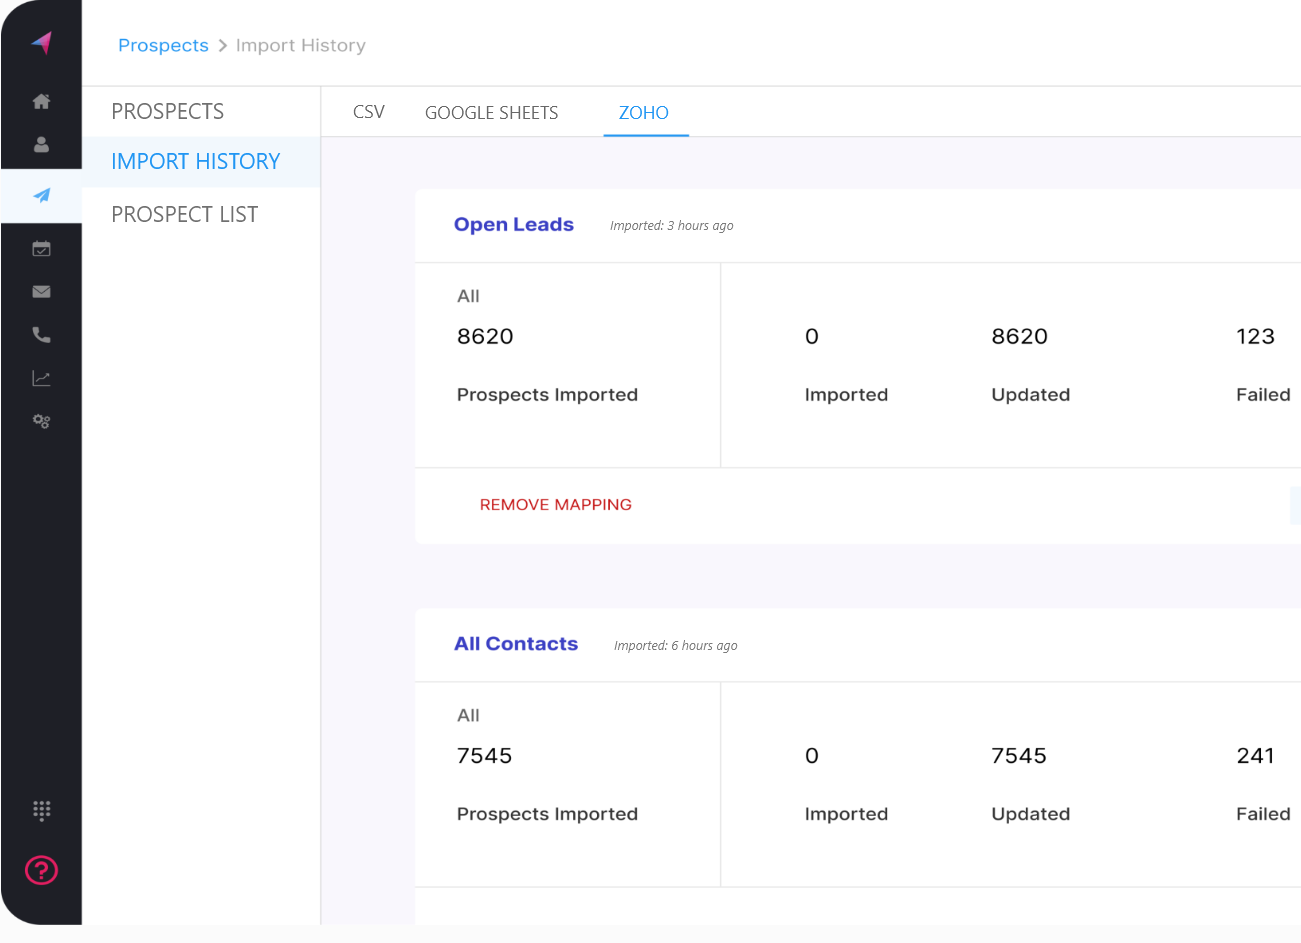Open the analytics chart sidebar icon
Viewport: 1301px width, 943px height.
pyautogui.click(x=41, y=378)
